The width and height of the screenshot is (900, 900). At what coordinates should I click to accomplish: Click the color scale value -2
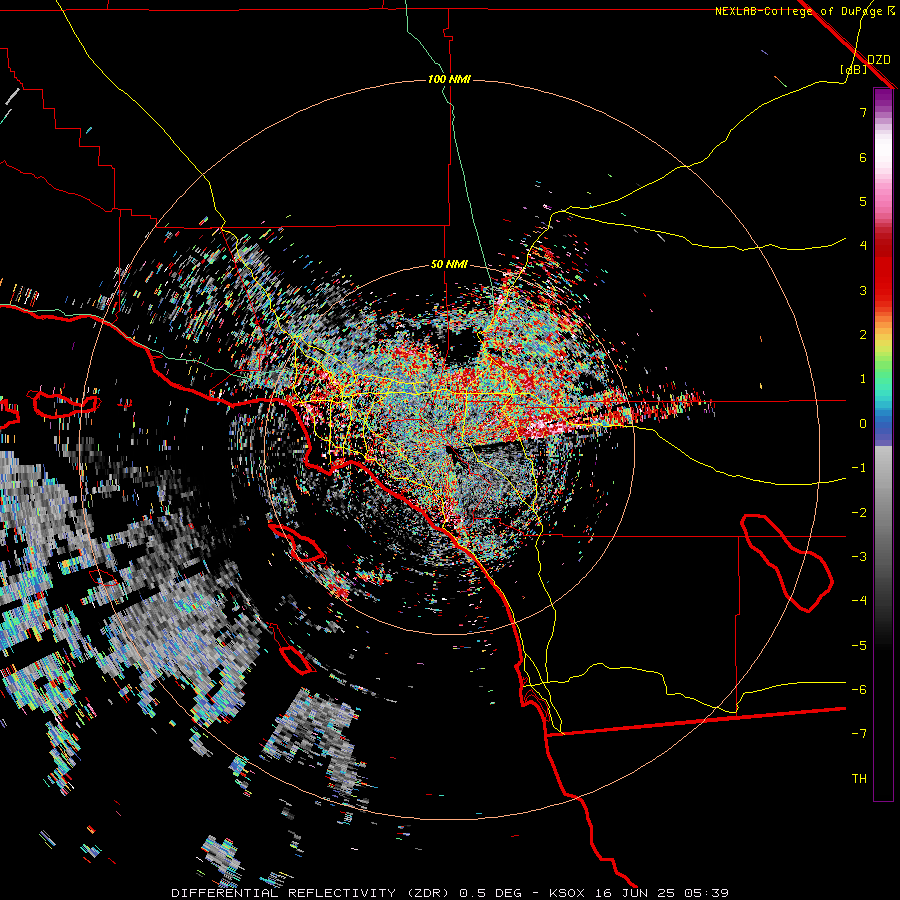coord(859,513)
